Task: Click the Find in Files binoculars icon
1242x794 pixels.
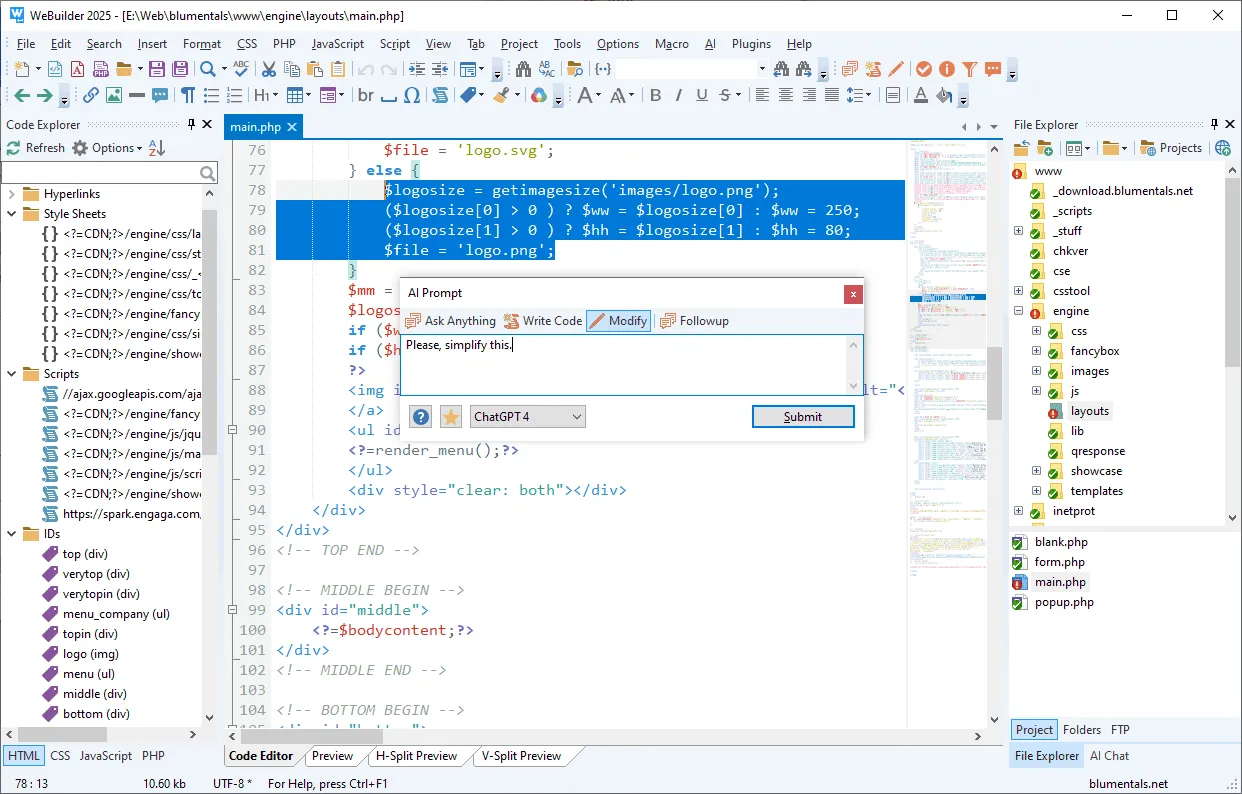Action: pos(523,68)
